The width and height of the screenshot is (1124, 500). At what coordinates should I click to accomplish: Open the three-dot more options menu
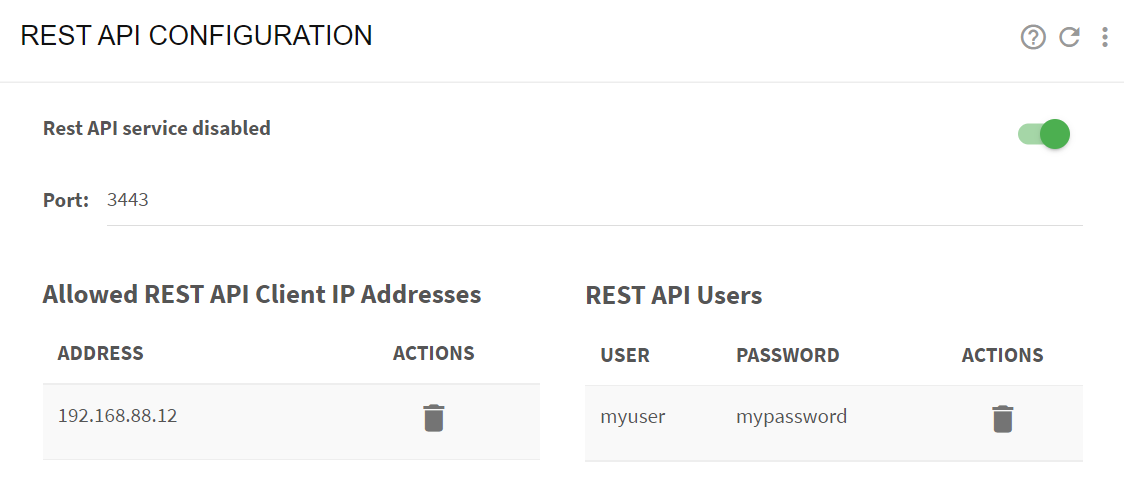pos(1105,37)
